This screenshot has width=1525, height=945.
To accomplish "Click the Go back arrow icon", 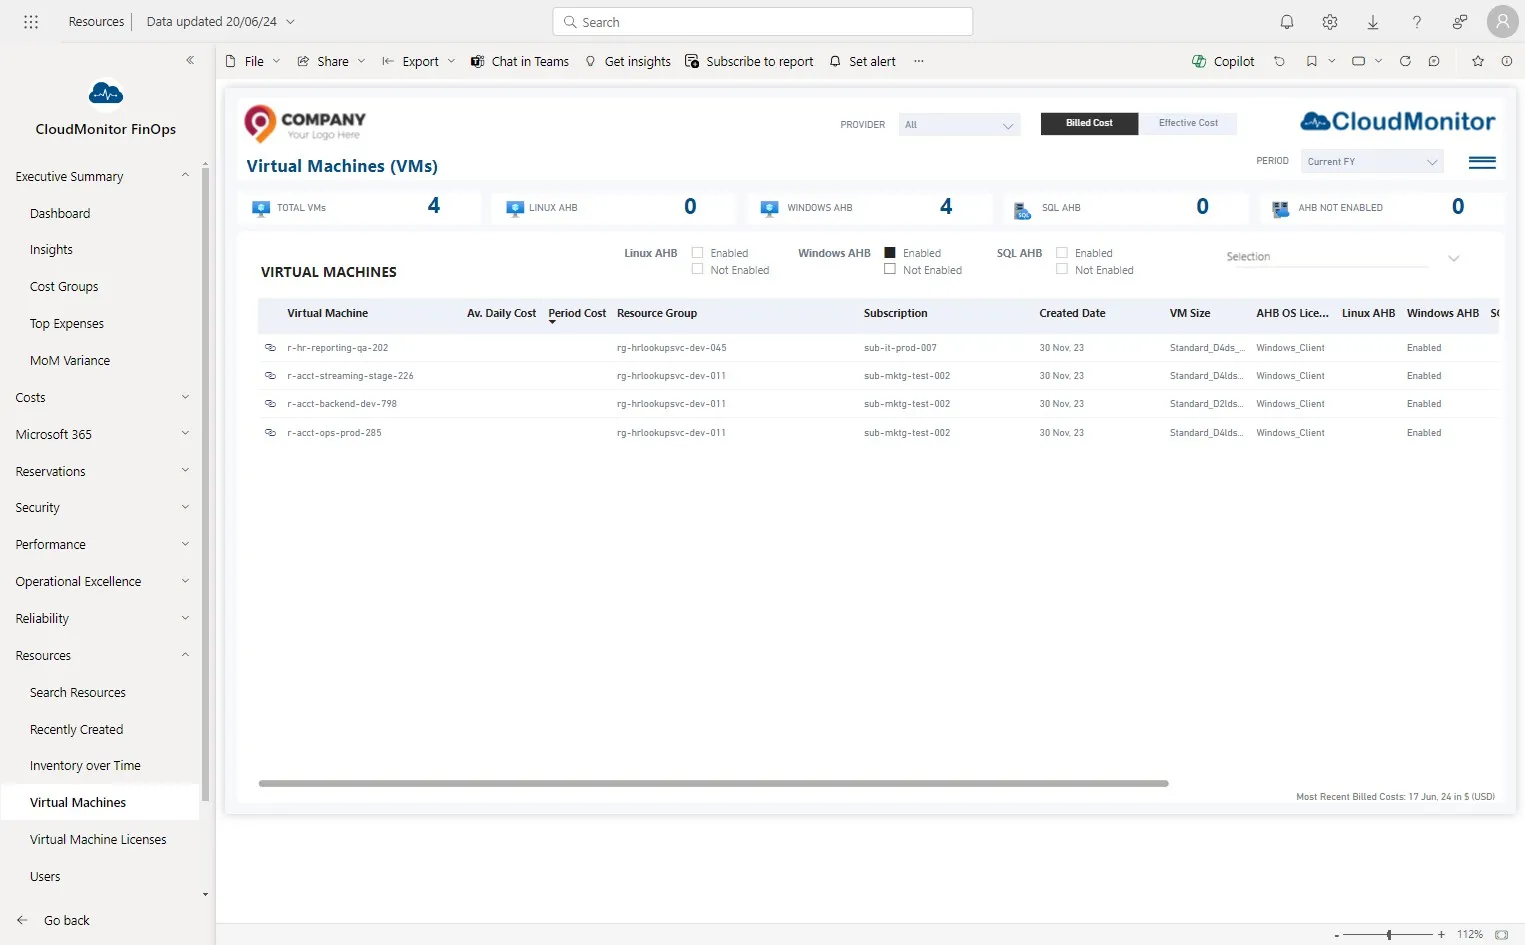I will pyautogui.click(x=22, y=920).
